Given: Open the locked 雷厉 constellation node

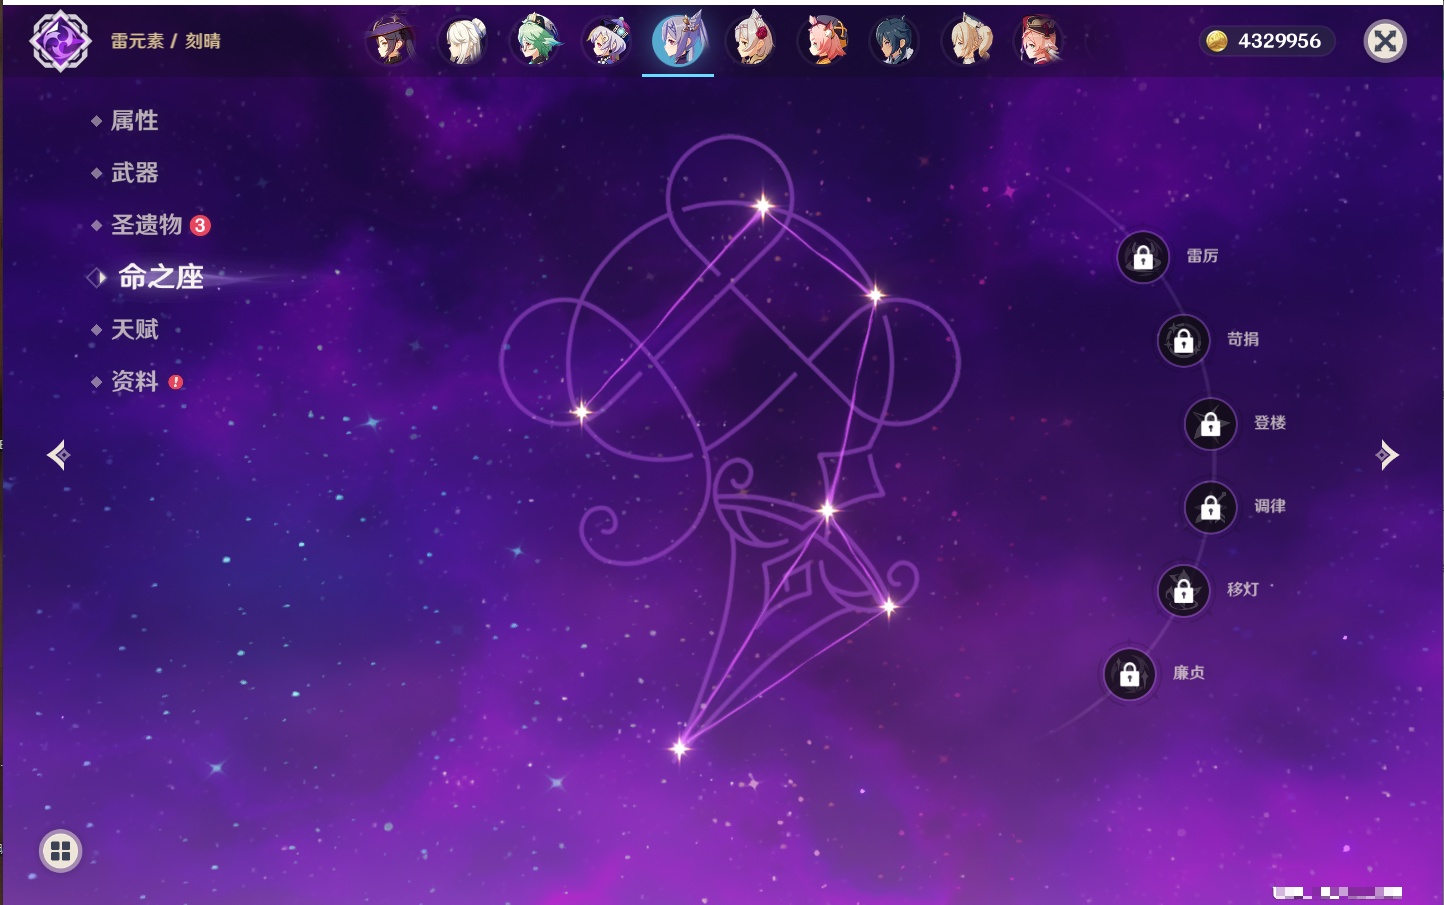Looking at the screenshot, I should [x=1143, y=257].
